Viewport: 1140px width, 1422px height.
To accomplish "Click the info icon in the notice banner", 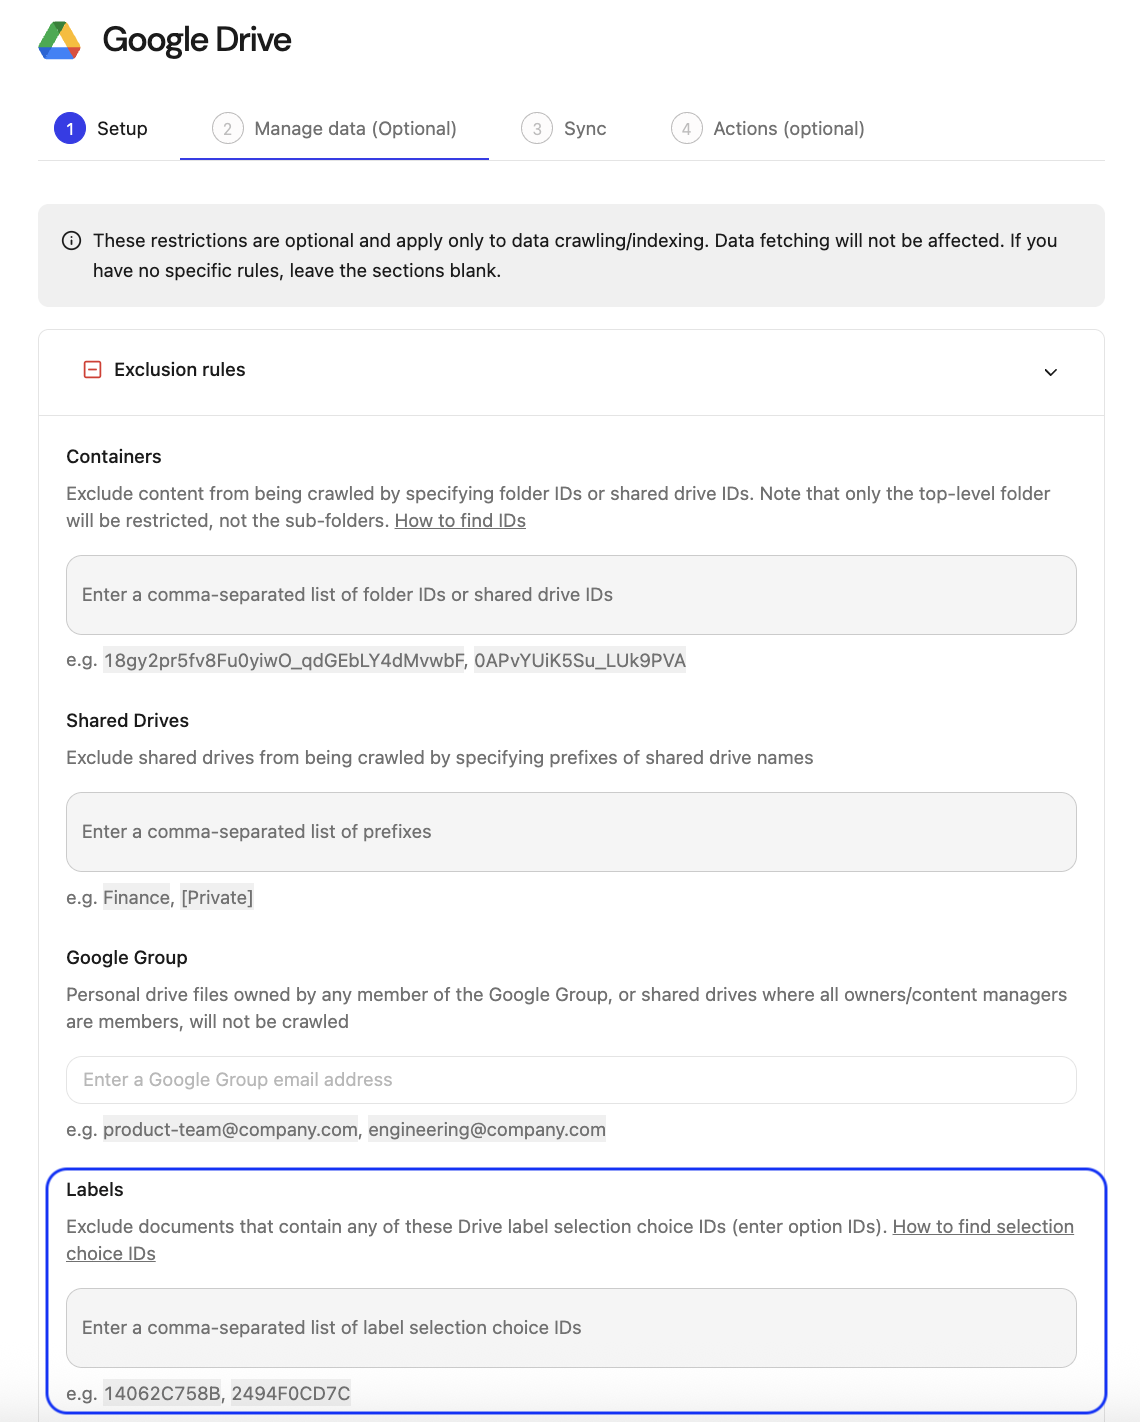I will tap(72, 241).
